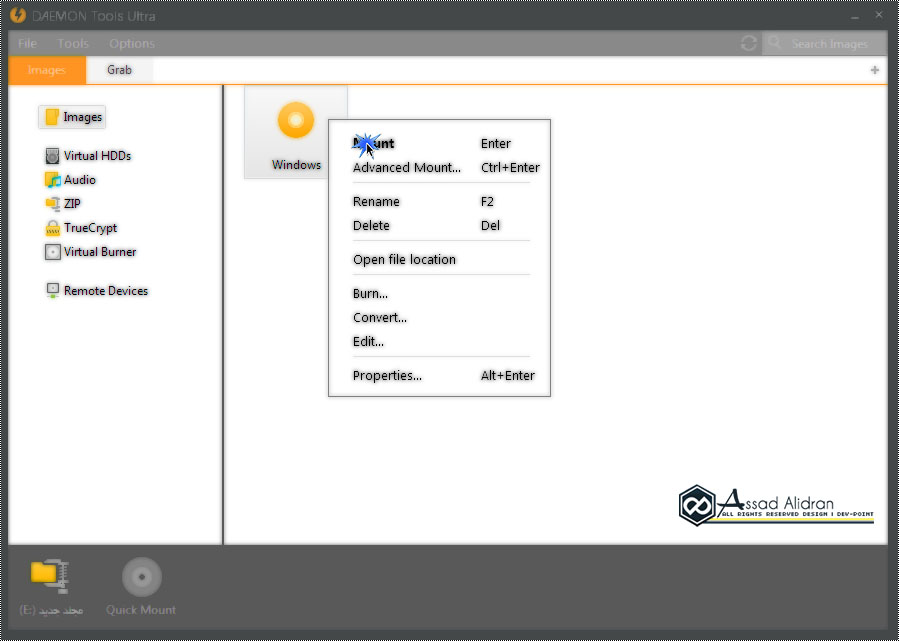Click the Windows image name label

tap(296, 165)
